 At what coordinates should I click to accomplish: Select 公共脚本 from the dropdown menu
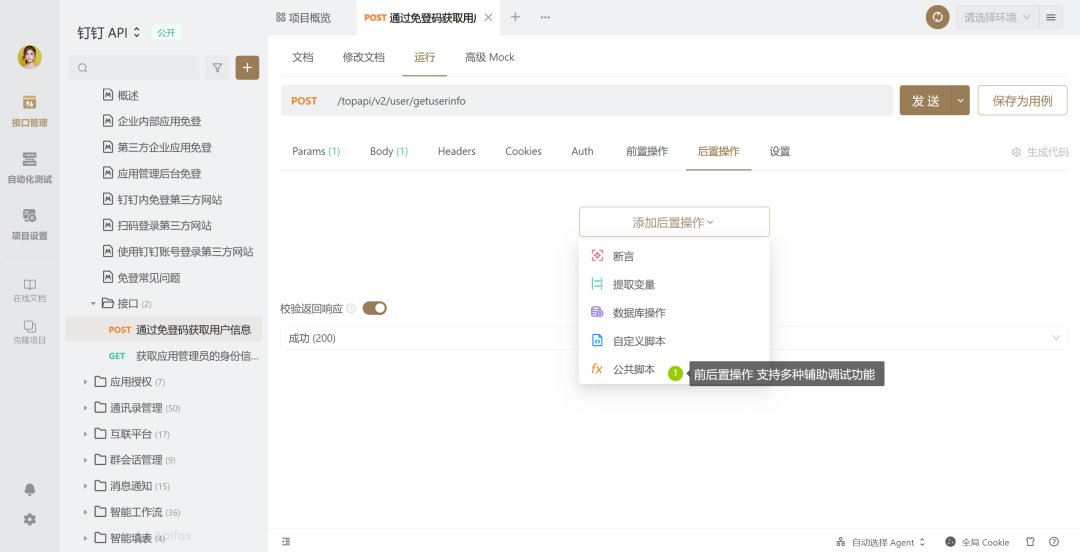pyautogui.click(x=674, y=369)
